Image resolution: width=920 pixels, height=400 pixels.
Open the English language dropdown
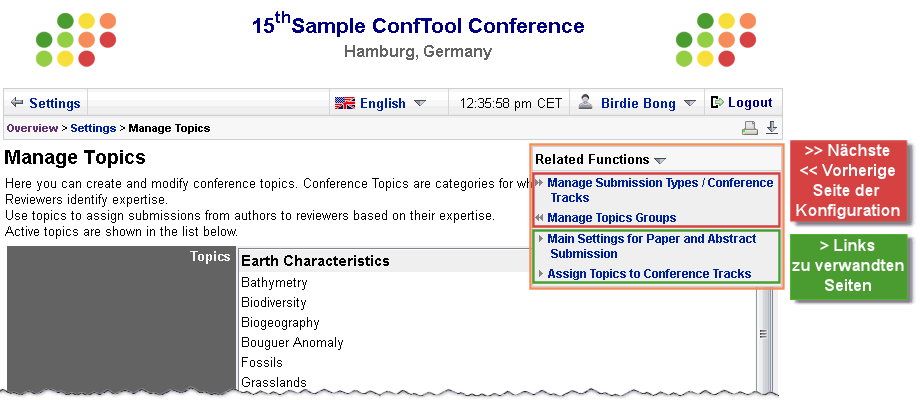point(420,103)
